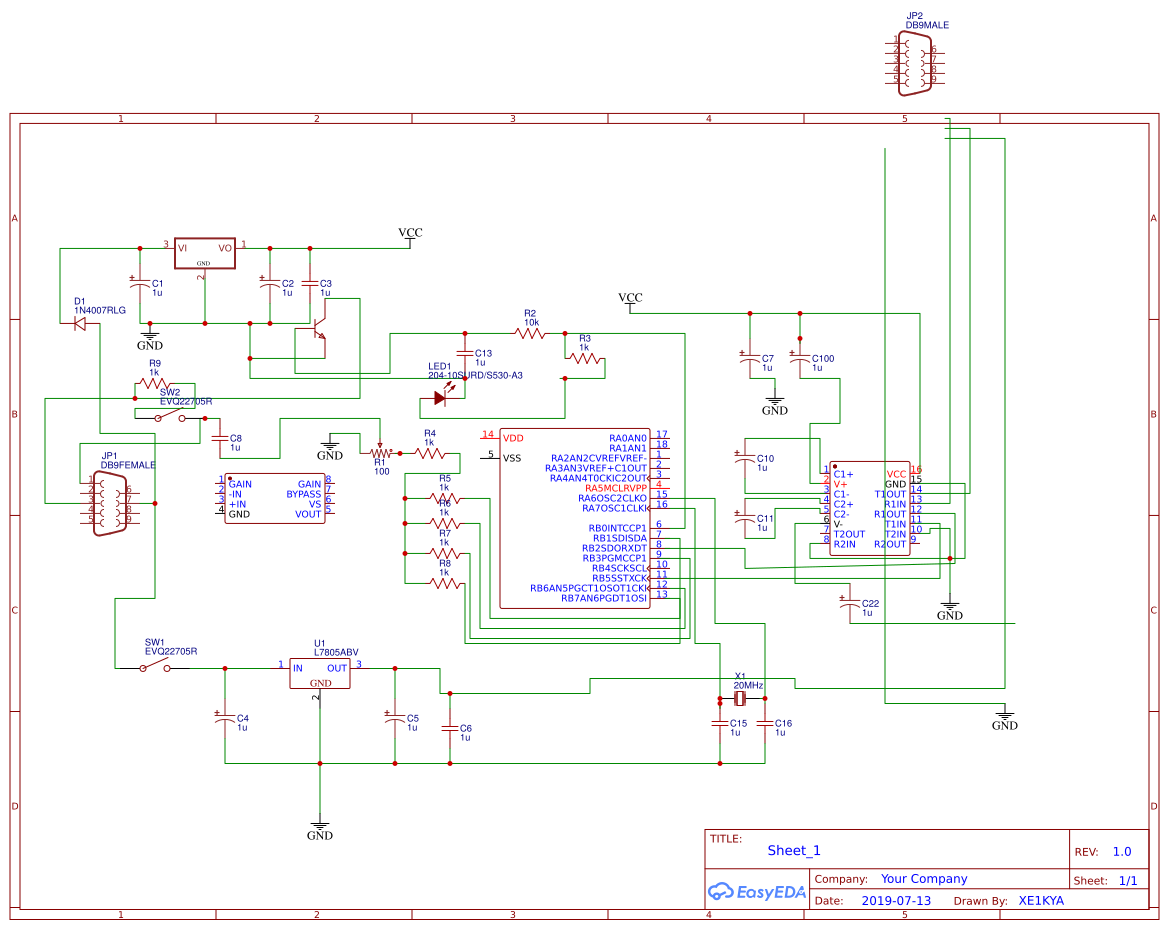Image resolution: width=1169 pixels, height=930 pixels.
Task: Click the R1 100 potentiometer symbol
Action: pos(380,452)
